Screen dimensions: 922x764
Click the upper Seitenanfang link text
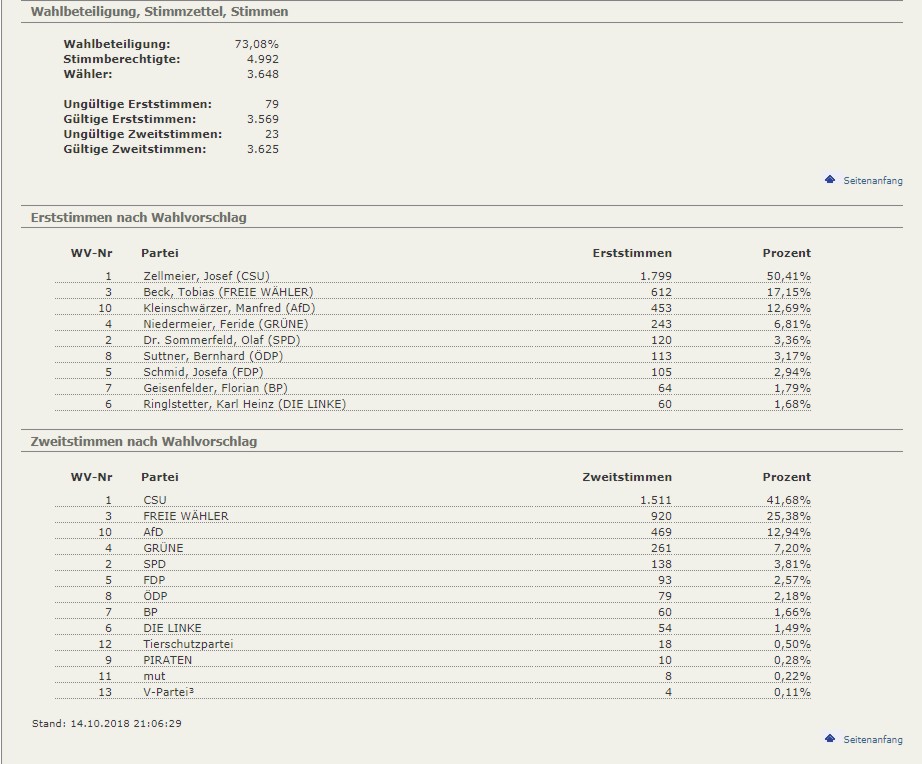(x=873, y=181)
